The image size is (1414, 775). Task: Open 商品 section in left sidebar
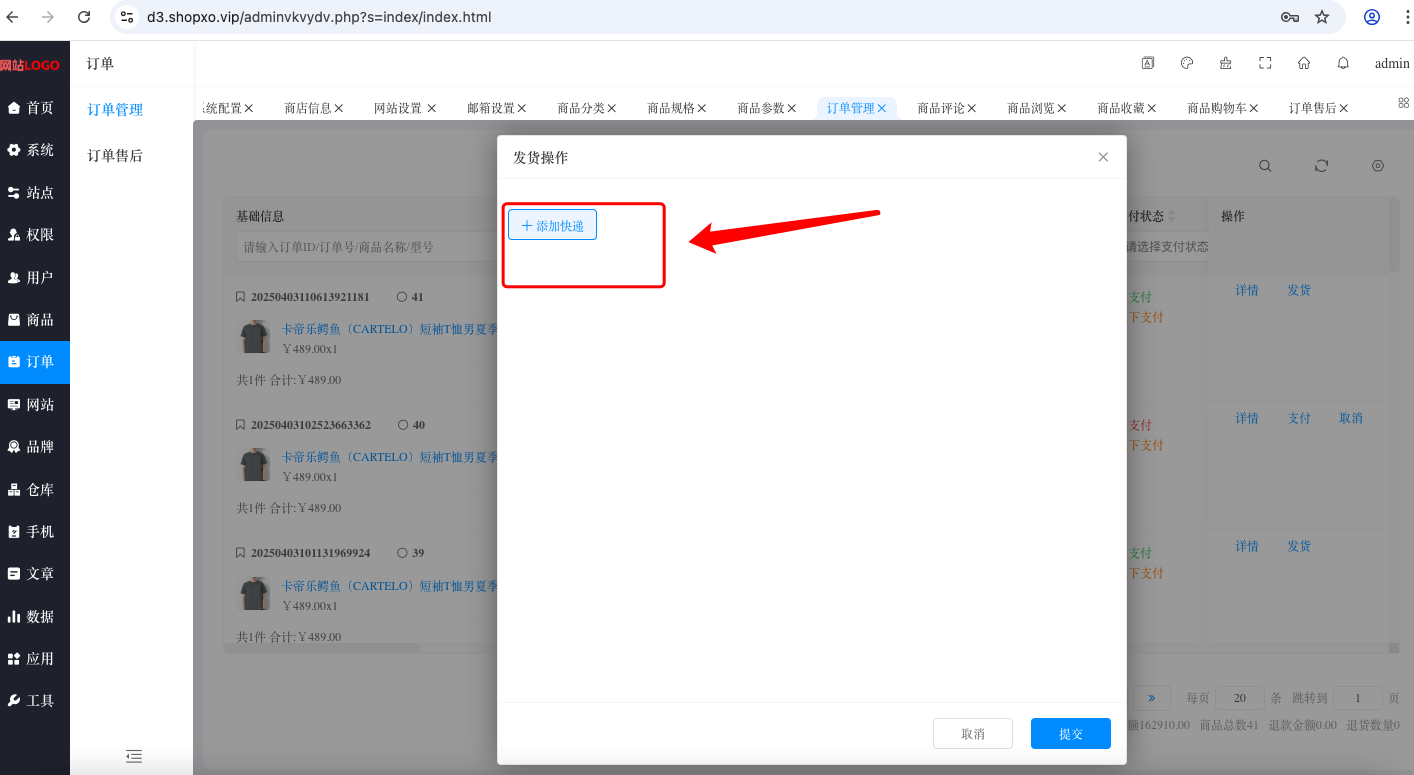pyautogui.click(x=35, y=320)
